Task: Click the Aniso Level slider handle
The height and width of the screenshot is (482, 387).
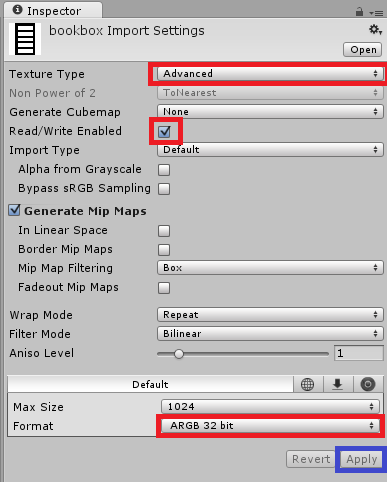Action: [x=179, y=354]
